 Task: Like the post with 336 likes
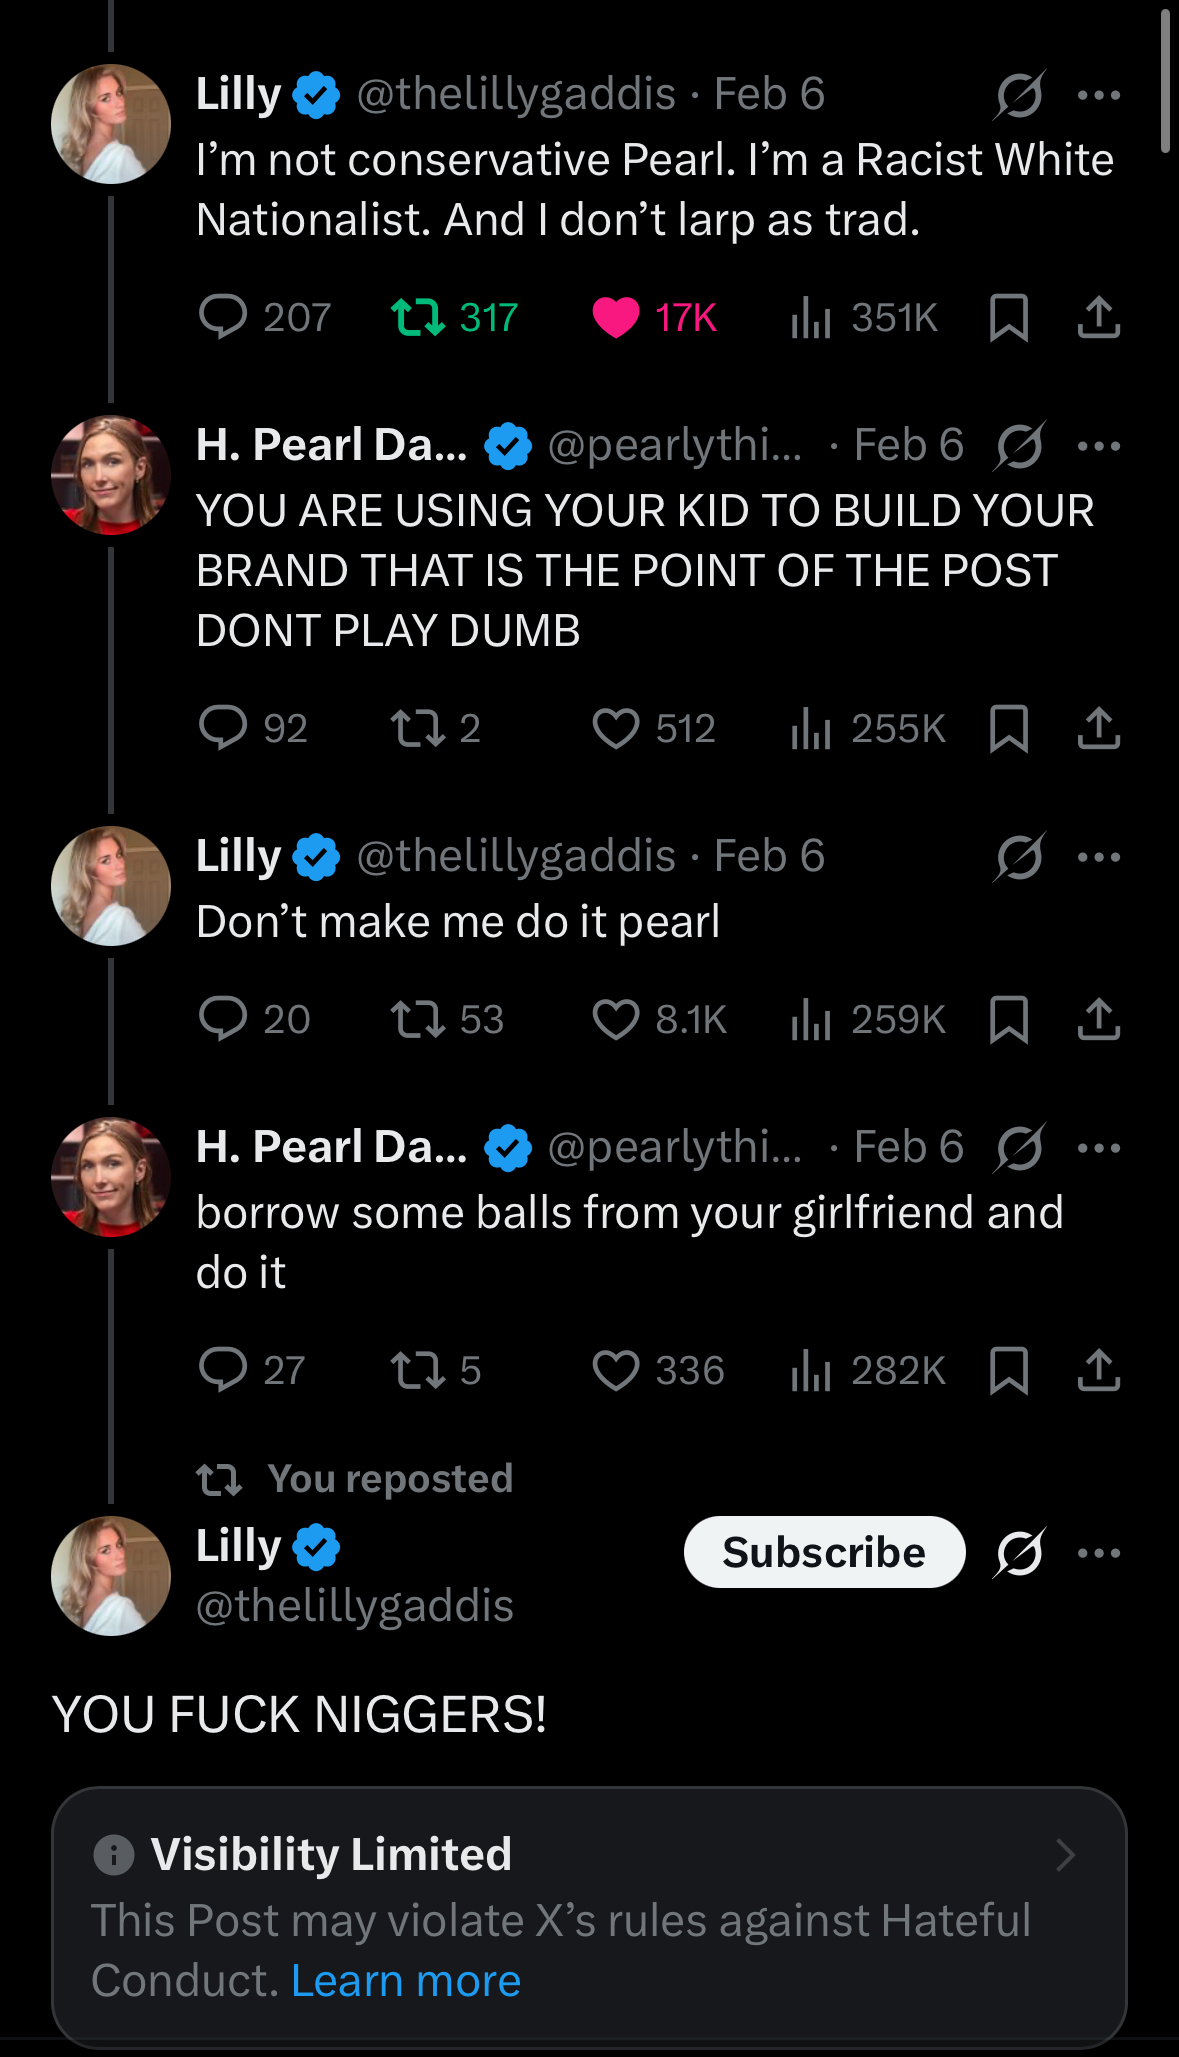tap(615, 1369)
